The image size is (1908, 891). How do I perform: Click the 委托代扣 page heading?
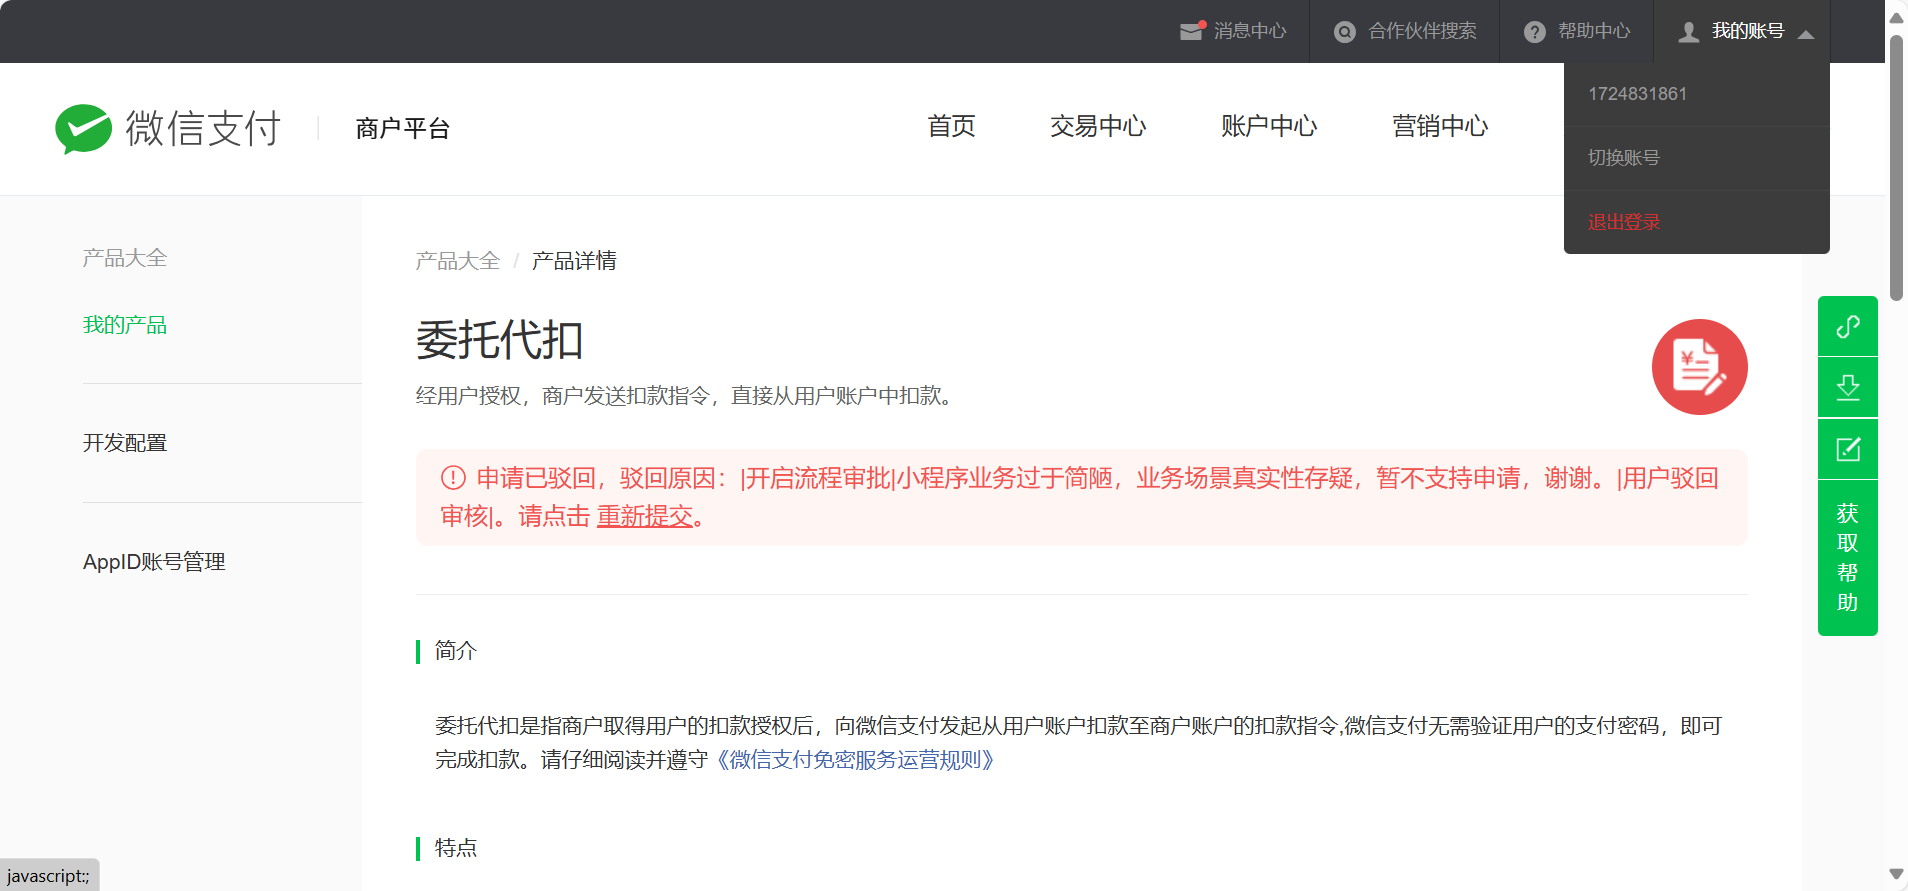coord(499,341)
